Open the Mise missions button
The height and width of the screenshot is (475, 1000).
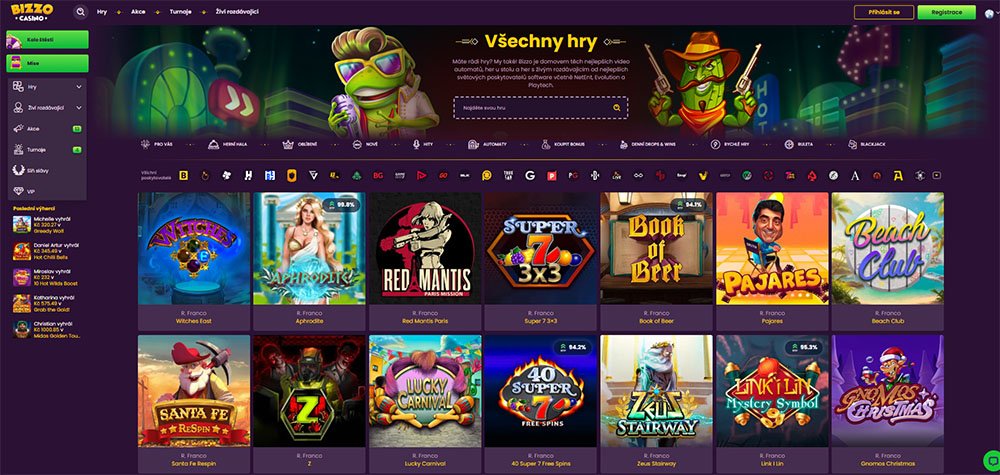click(47, 64)
